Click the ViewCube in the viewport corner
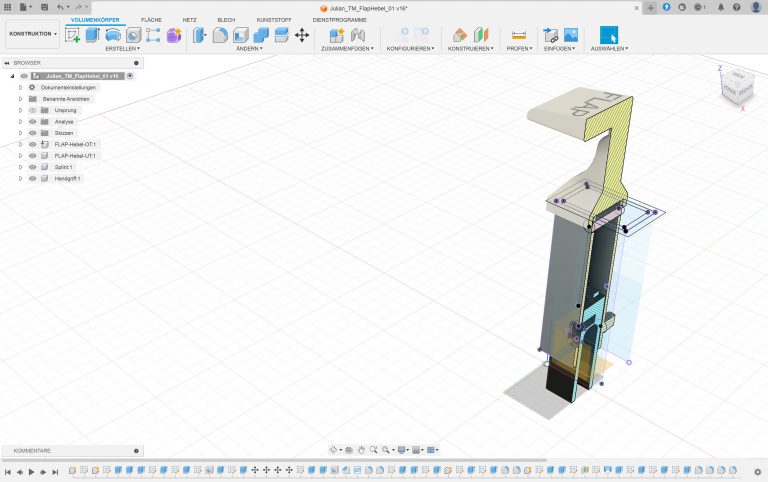 (735, 84)
